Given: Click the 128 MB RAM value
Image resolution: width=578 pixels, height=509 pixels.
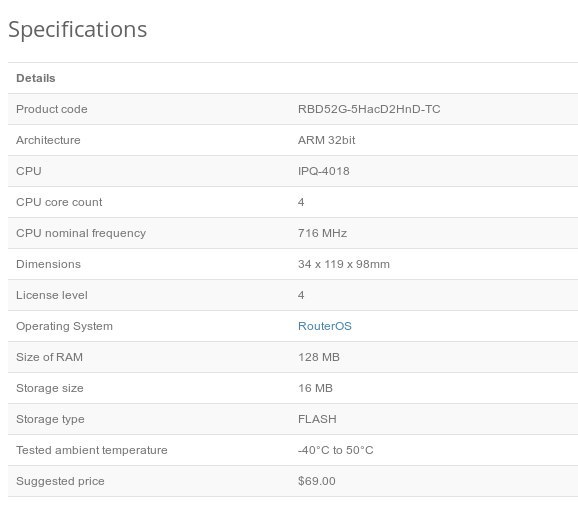Looking at the screenshot, I should click(319, 357).
